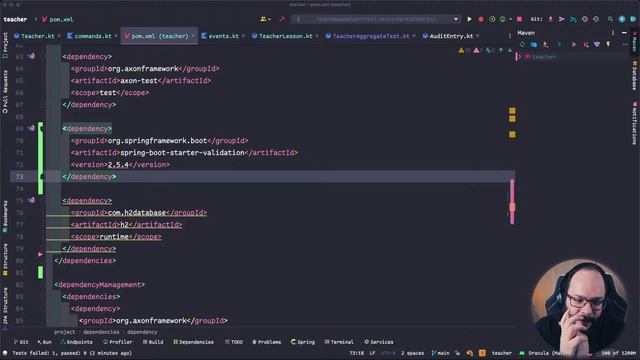Click Maven generate sources folder icon
This screenshot has height=360, width=640.
(x=534, y=44)
